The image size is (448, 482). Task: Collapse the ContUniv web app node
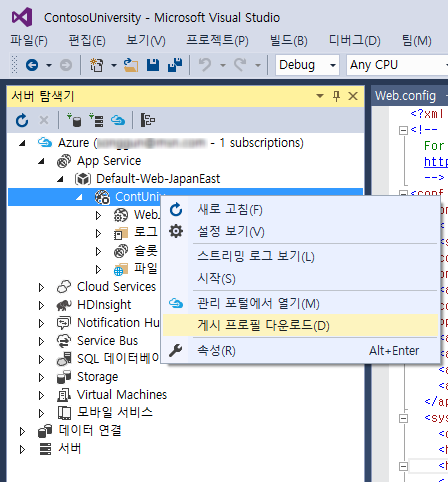tap(79, 197)
